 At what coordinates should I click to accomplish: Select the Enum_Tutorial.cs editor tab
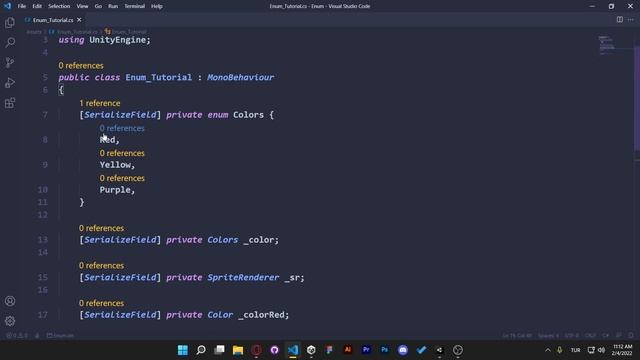53,20
